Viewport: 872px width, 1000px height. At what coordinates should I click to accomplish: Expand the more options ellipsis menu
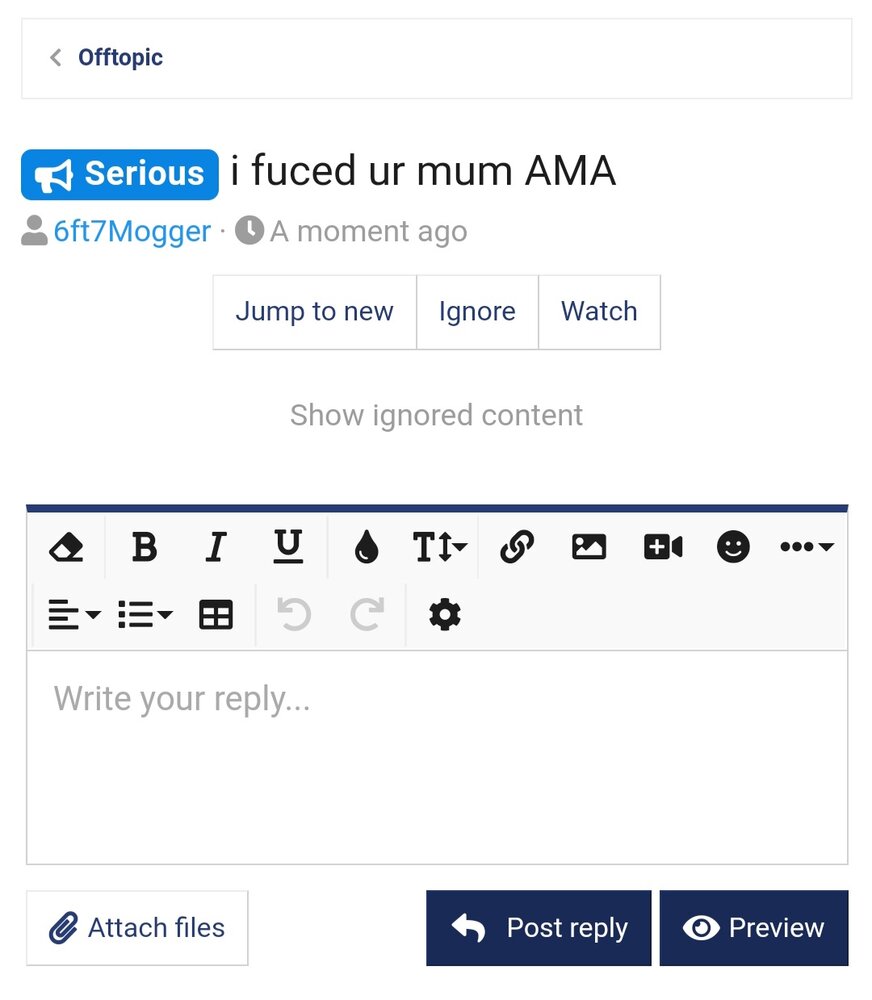click(806, 547)
